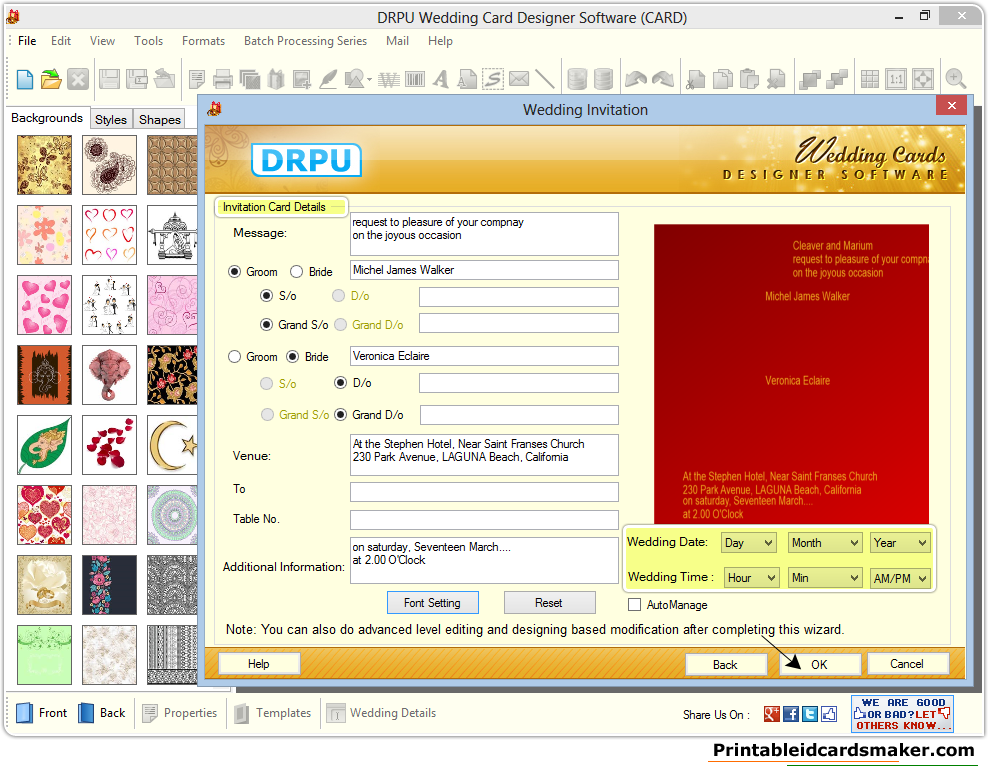Open the Templates panel at bottom

(x=272, y=713)
